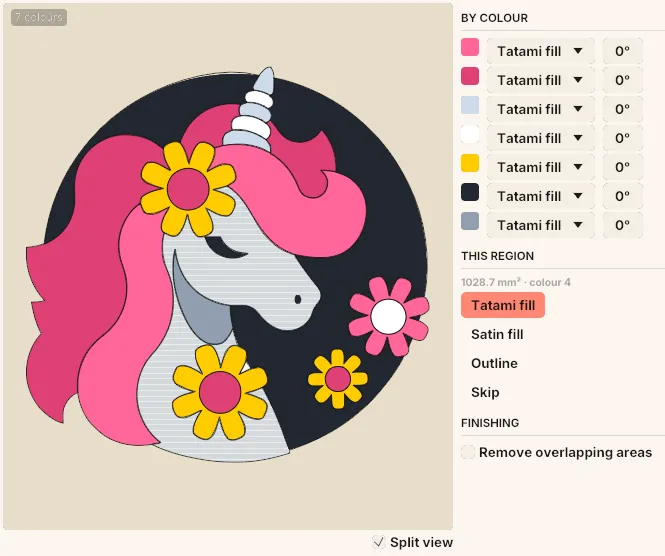Open fill type dropdown for grey-blue
665x556 pixels.
pyautogui.click(x=540, y=225)
